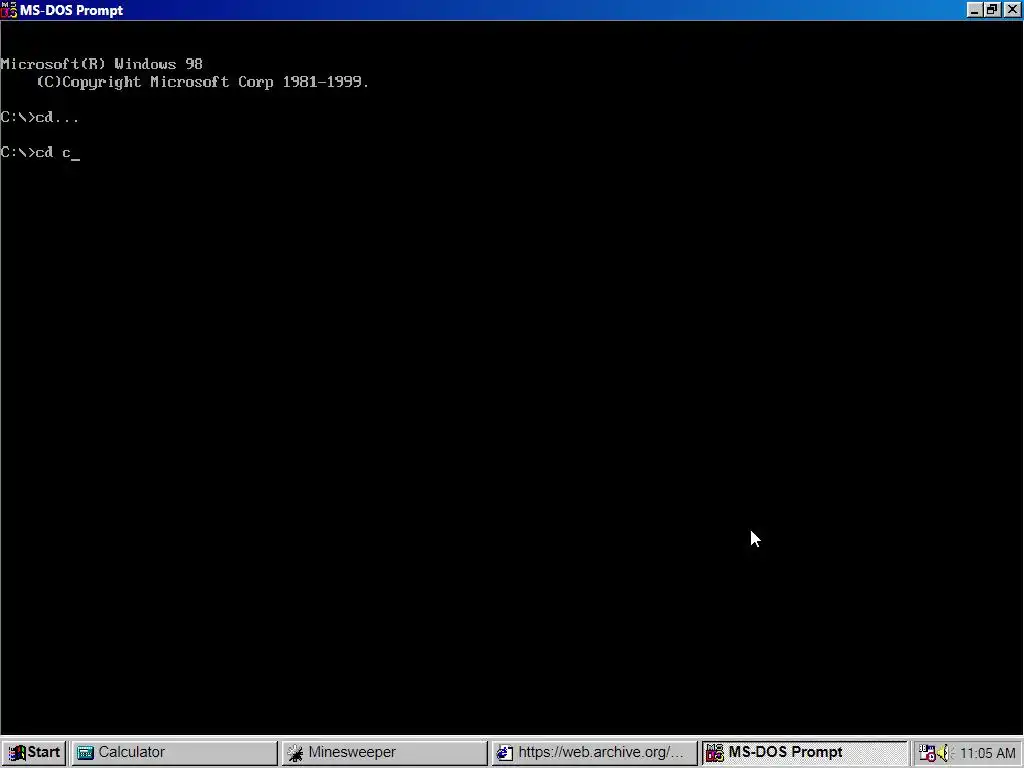Click the 'C:\>cd...' command line
The width and height of the screenshot is (1024, 768).
(x=40, y=118)
